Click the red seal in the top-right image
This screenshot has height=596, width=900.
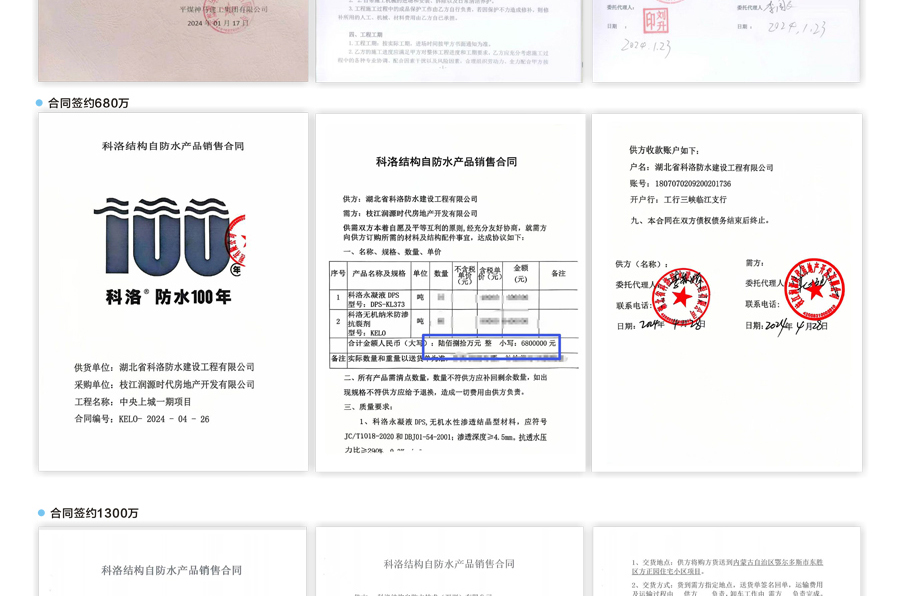coord(655,18)
